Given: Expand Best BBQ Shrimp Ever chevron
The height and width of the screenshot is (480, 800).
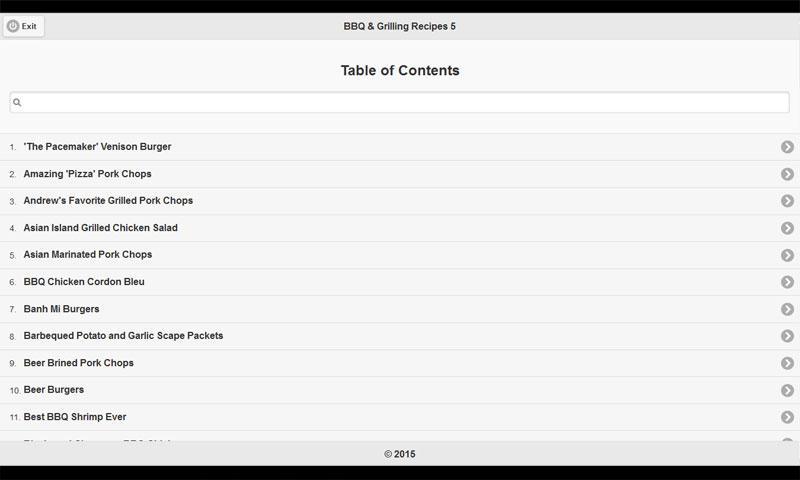Looking at the screenshot, I should click(x=787, y=417).
